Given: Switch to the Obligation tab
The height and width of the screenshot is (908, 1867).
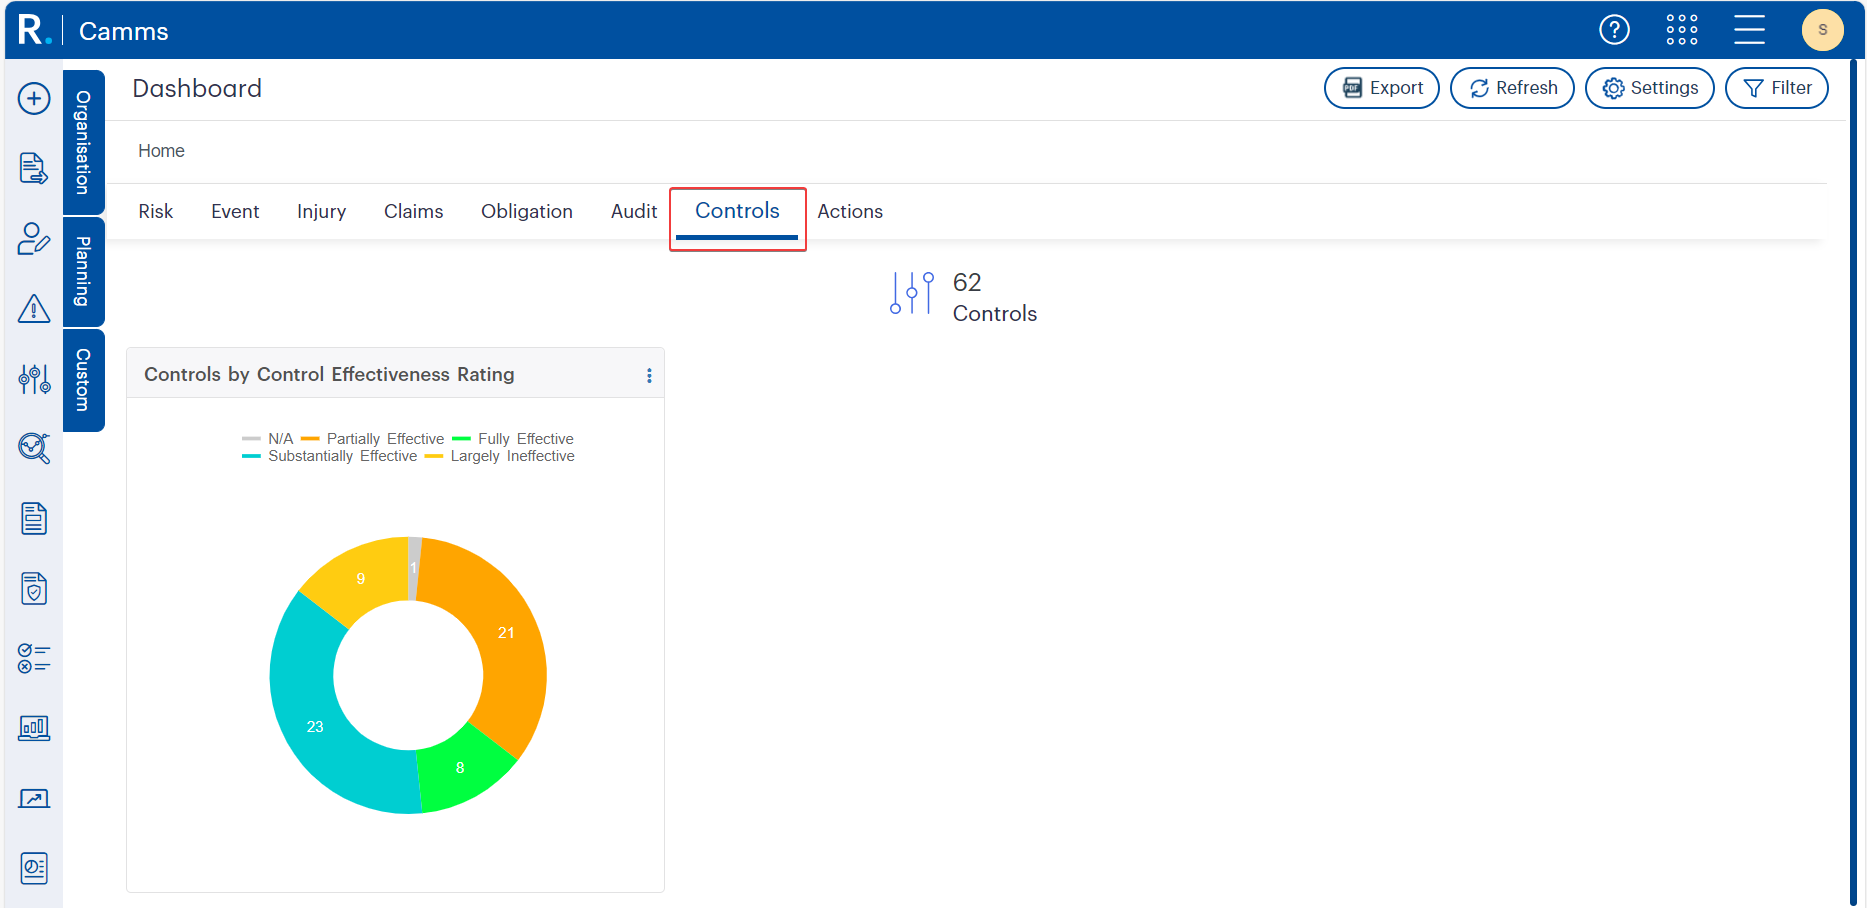Looking at the screenshot, I should (x=527, y=211).
